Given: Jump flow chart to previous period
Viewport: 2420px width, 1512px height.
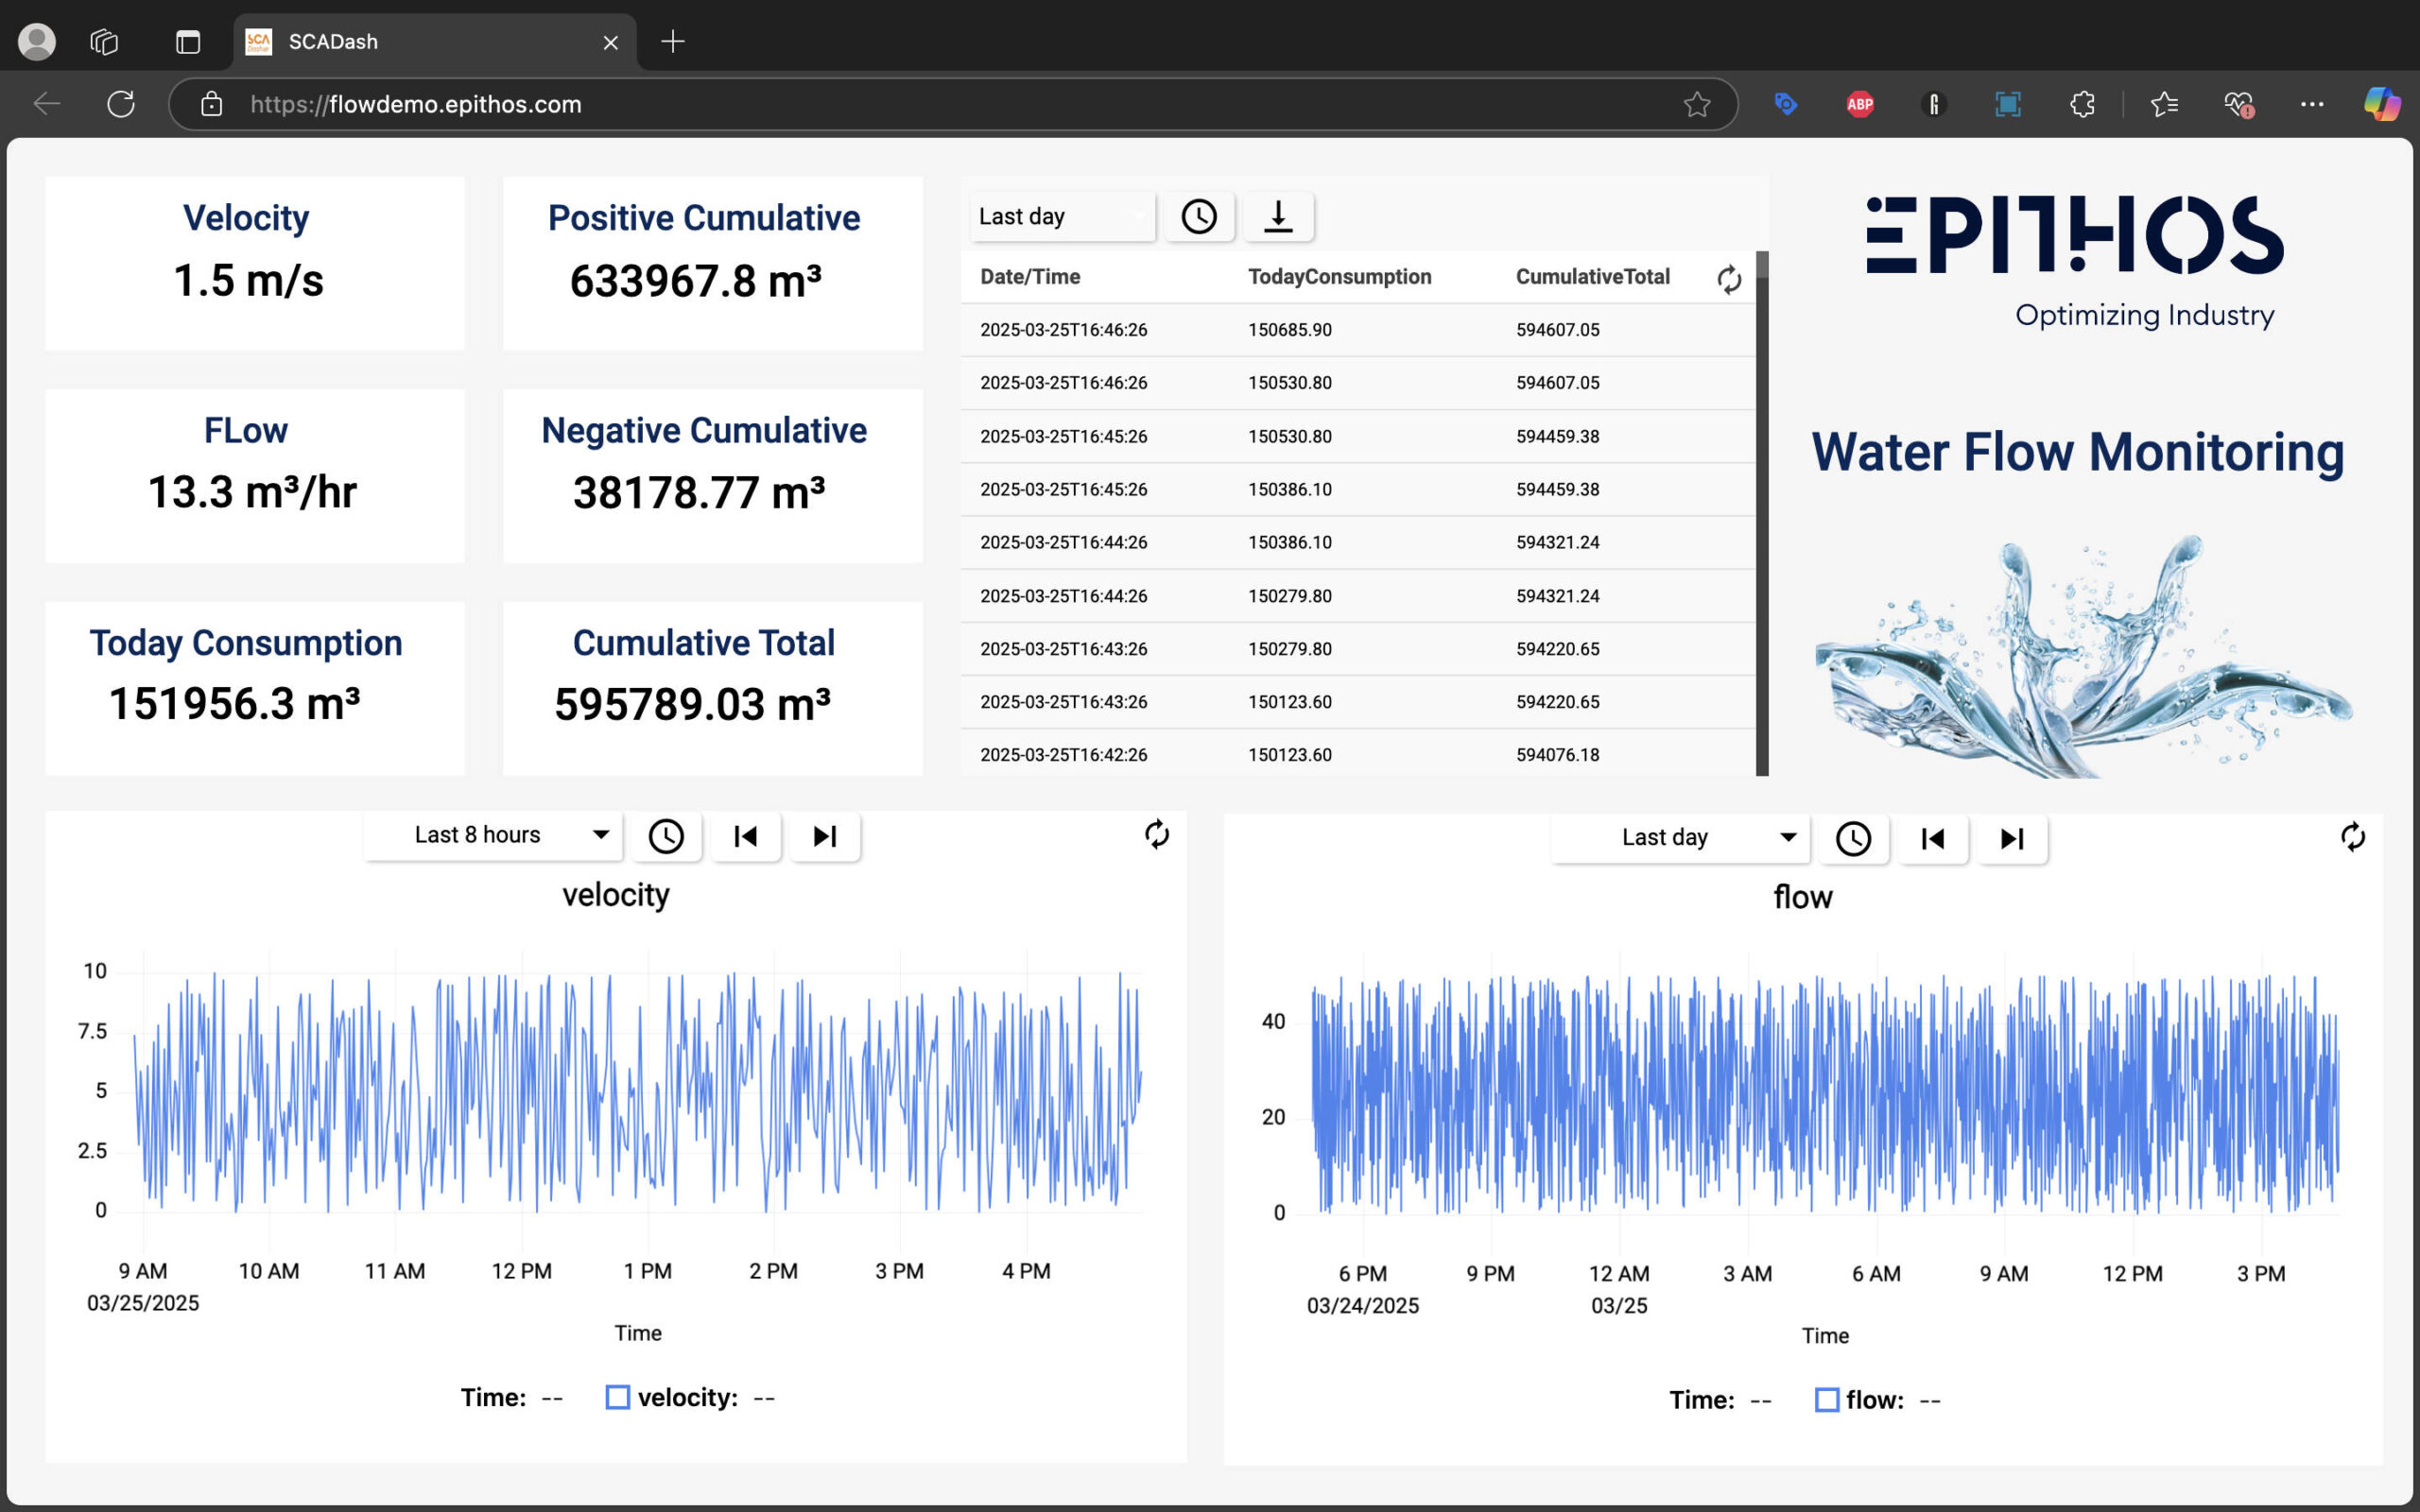Looking at the screenshot, I should tap(1932, 839).
